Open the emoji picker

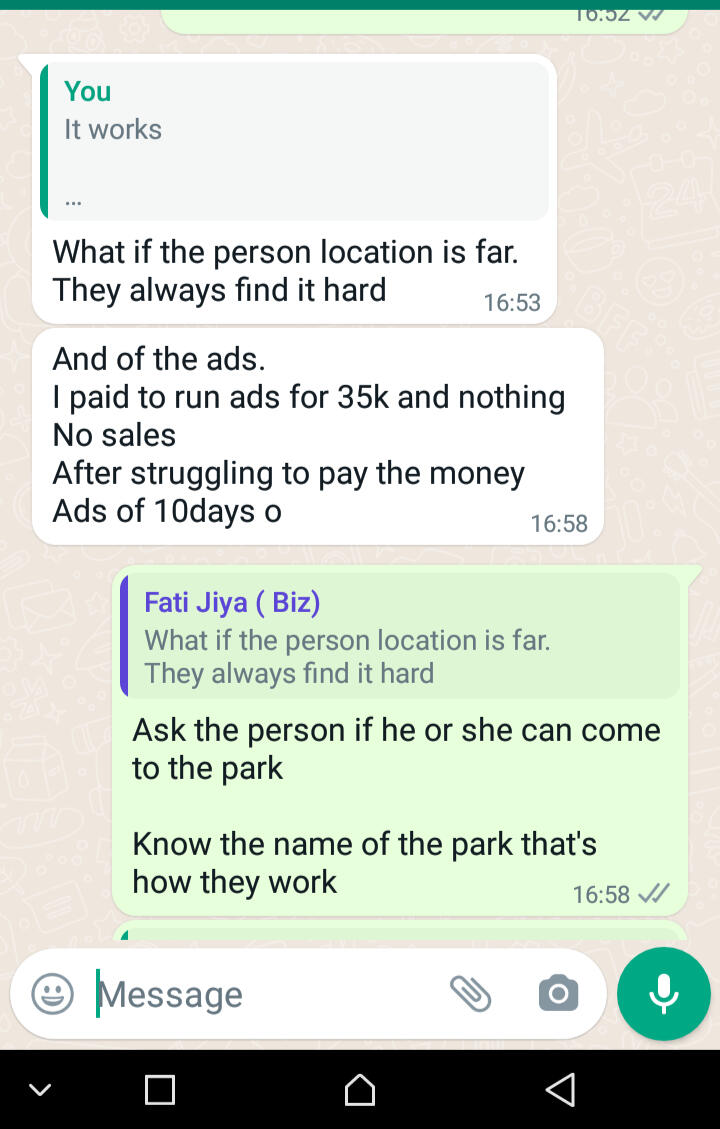(52, 994)
